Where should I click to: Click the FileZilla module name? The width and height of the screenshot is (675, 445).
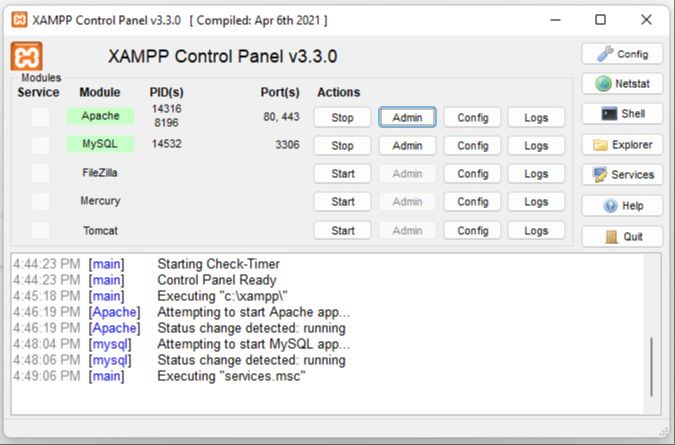100,173
